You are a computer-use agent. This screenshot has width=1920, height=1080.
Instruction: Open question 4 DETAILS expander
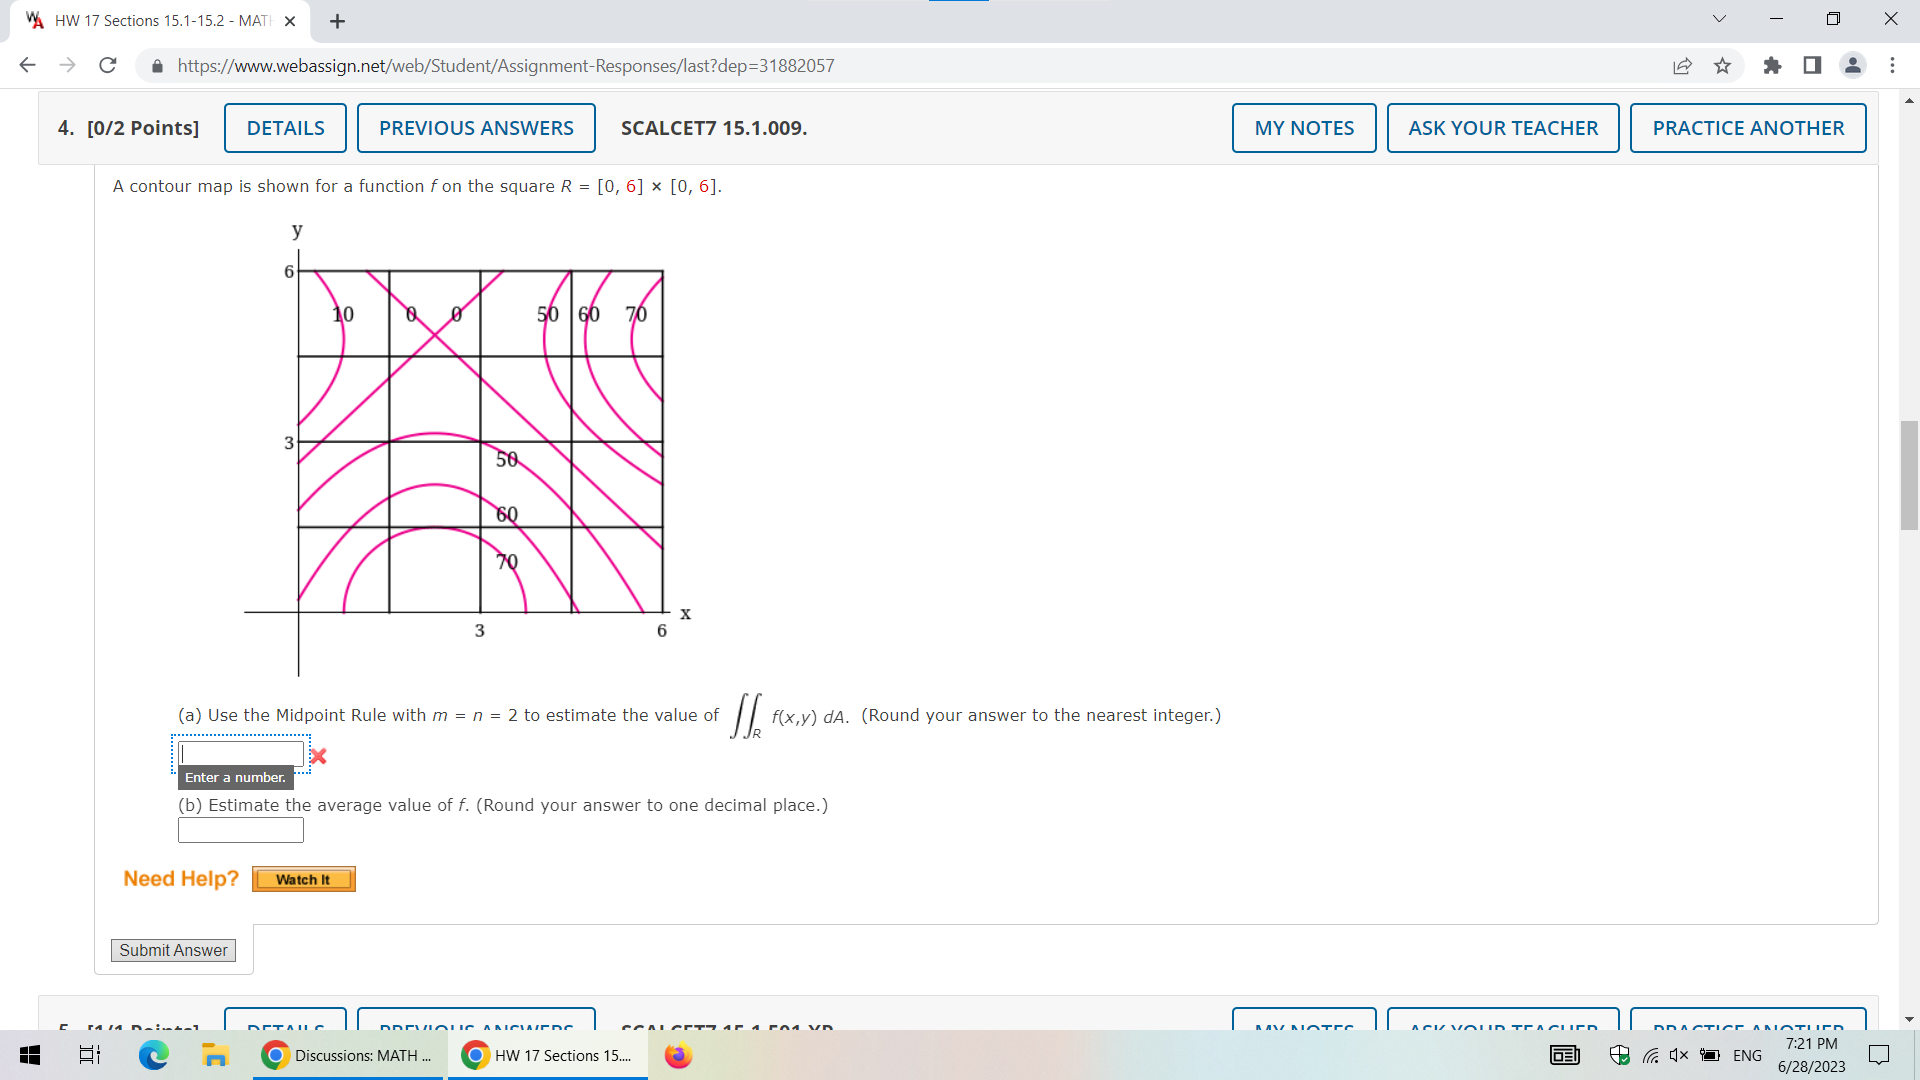click(x=285, y=128)
